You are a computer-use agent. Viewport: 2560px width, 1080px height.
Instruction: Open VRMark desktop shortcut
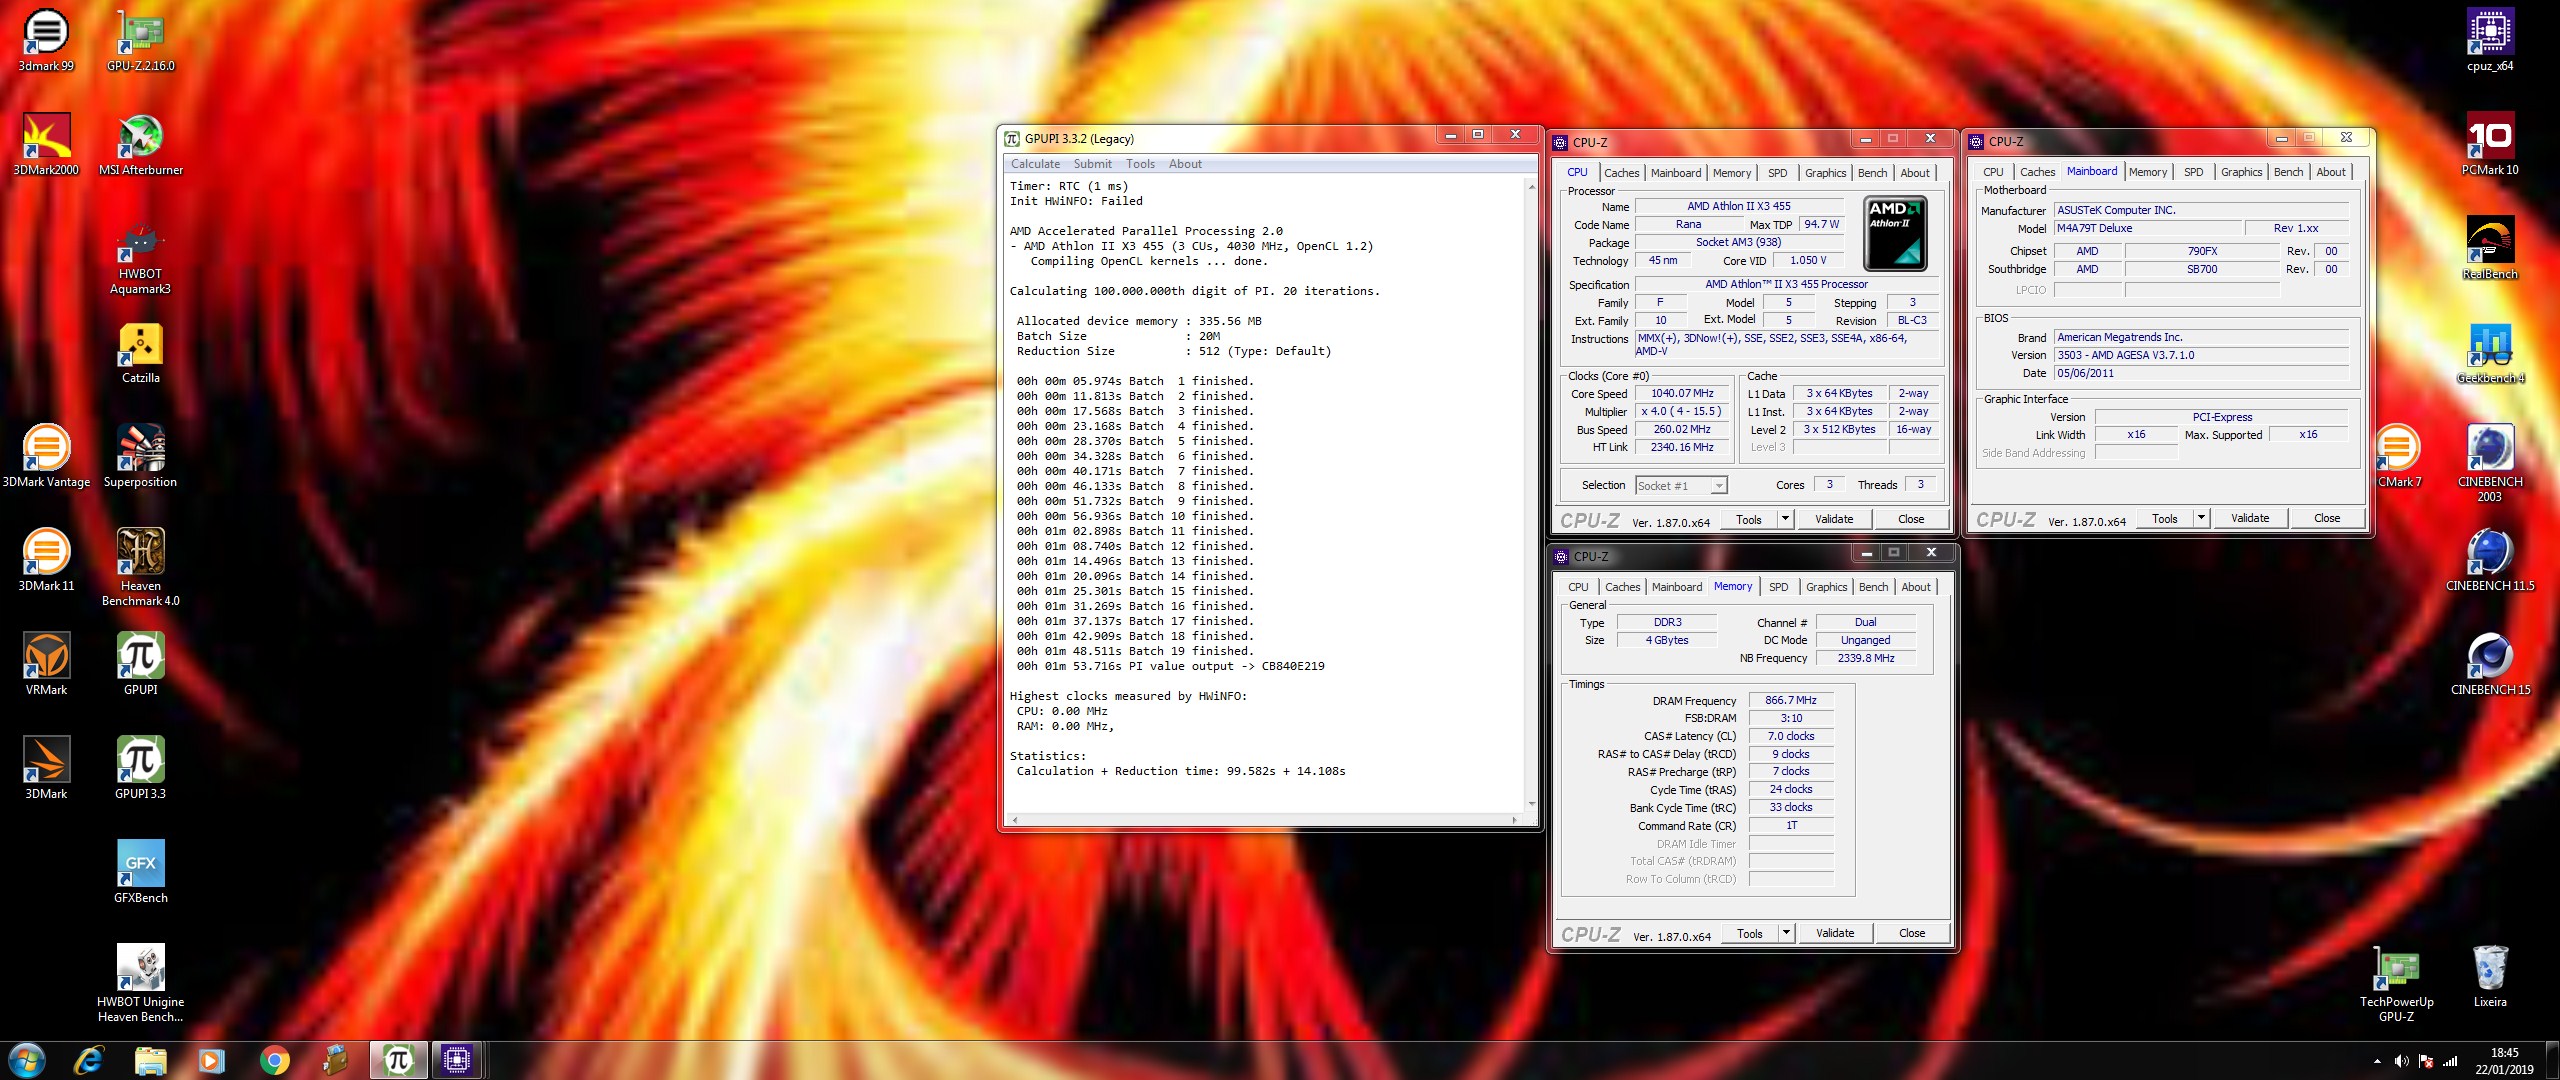click(x=46, y=665)
